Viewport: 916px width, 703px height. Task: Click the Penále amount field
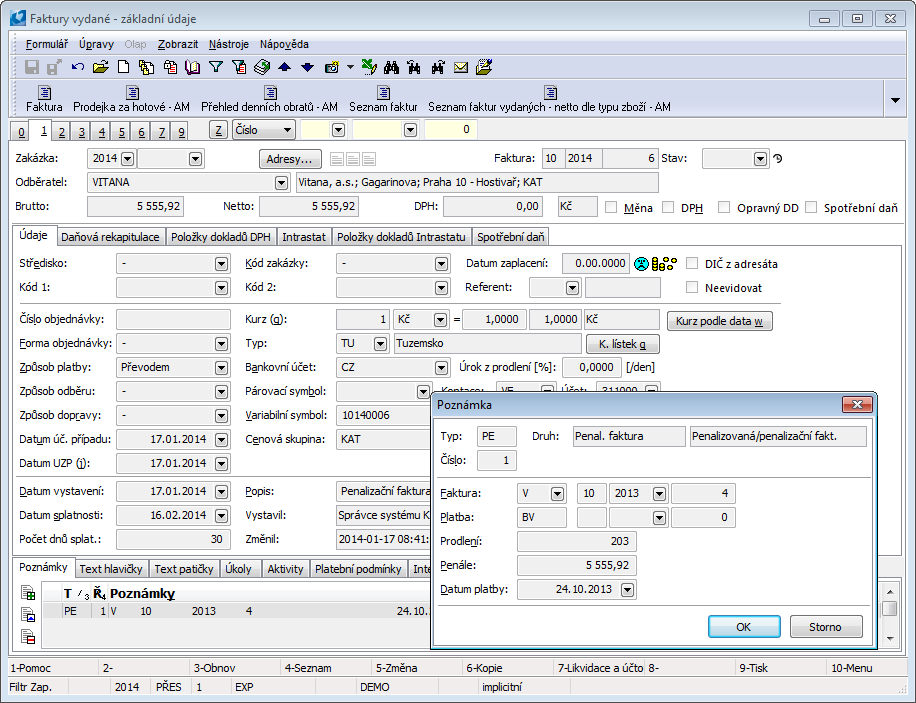click(577, 566)
